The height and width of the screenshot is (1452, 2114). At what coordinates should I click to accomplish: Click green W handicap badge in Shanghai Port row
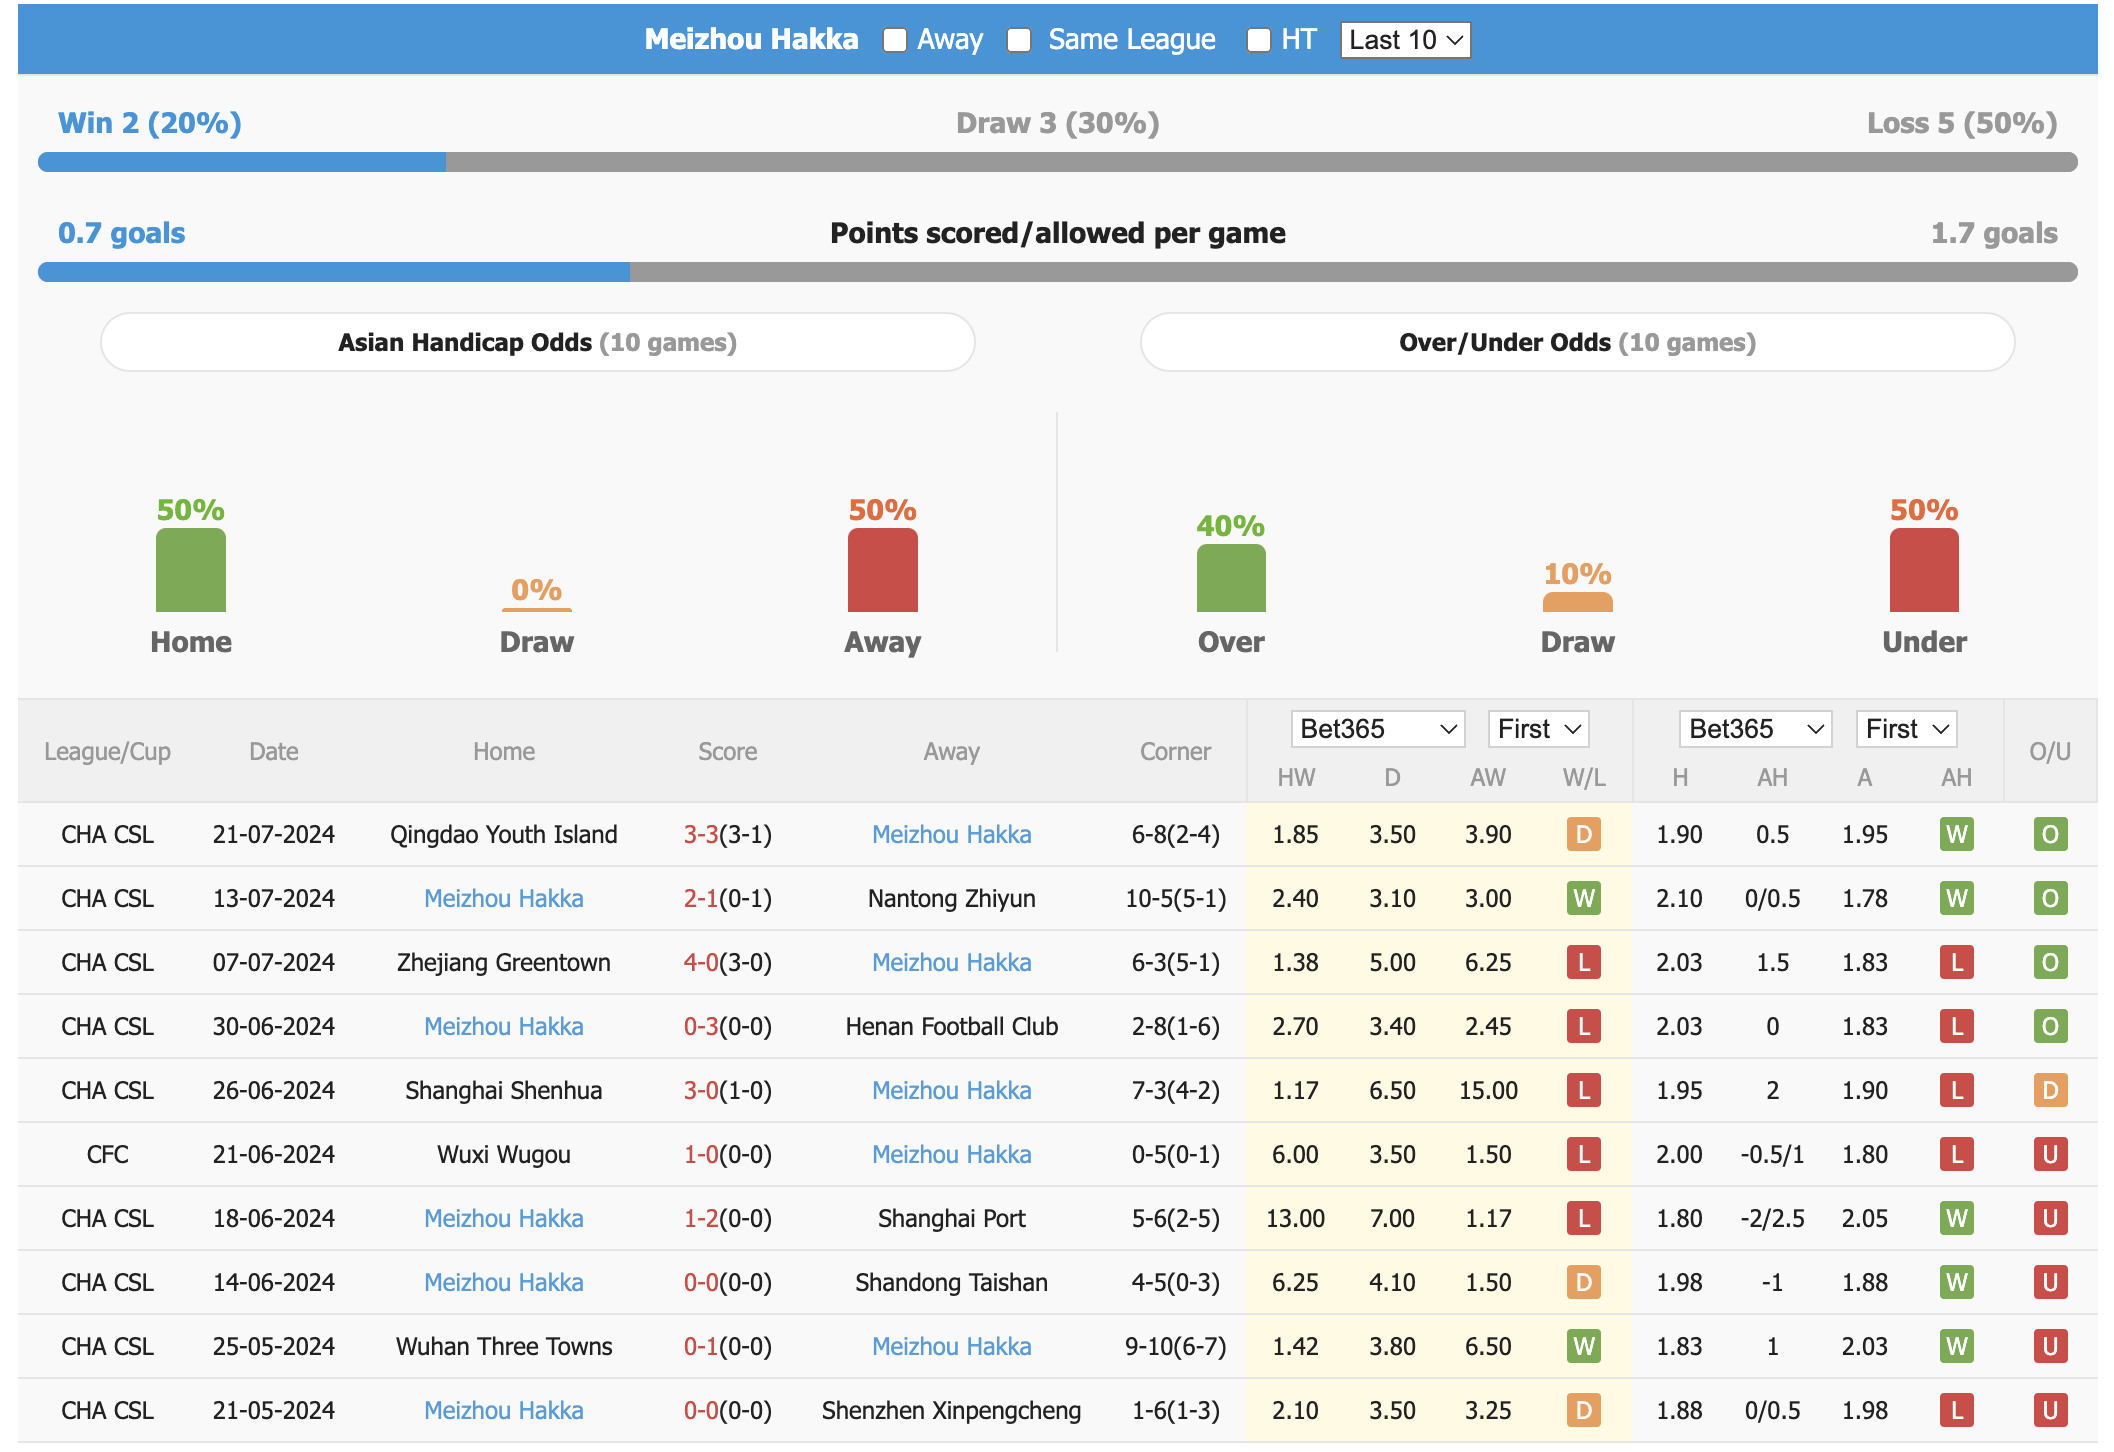1956,1218
